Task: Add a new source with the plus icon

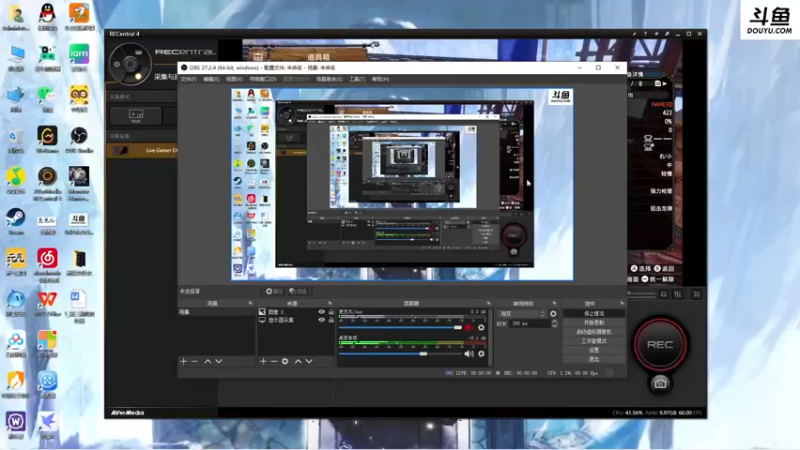Action: coord(263,361)
